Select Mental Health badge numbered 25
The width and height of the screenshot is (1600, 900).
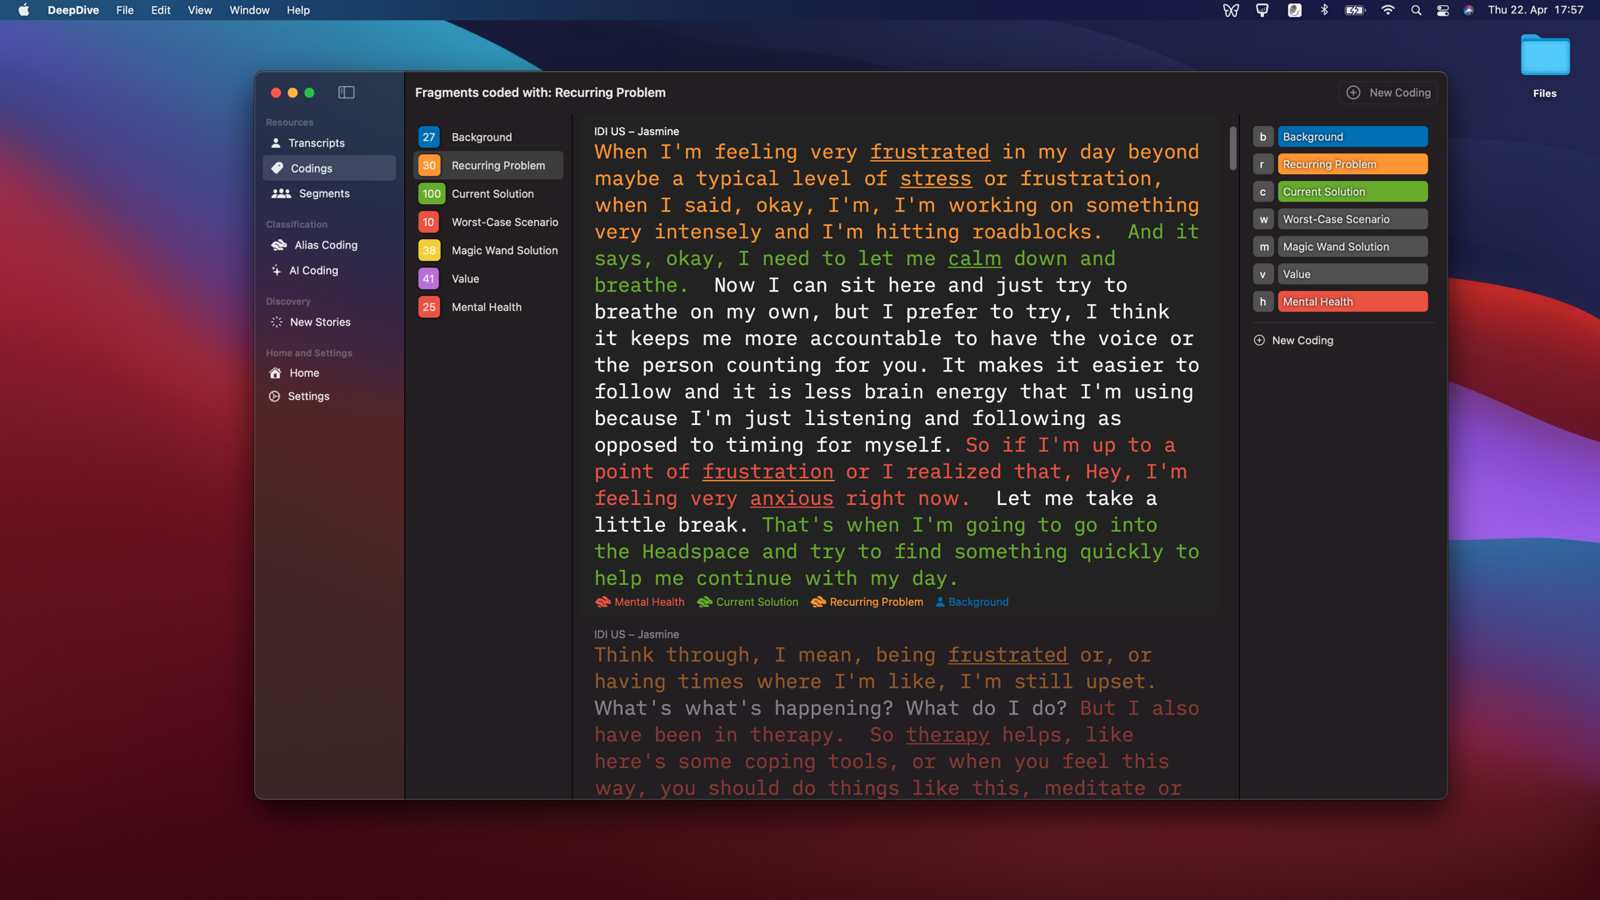[428, 307]
